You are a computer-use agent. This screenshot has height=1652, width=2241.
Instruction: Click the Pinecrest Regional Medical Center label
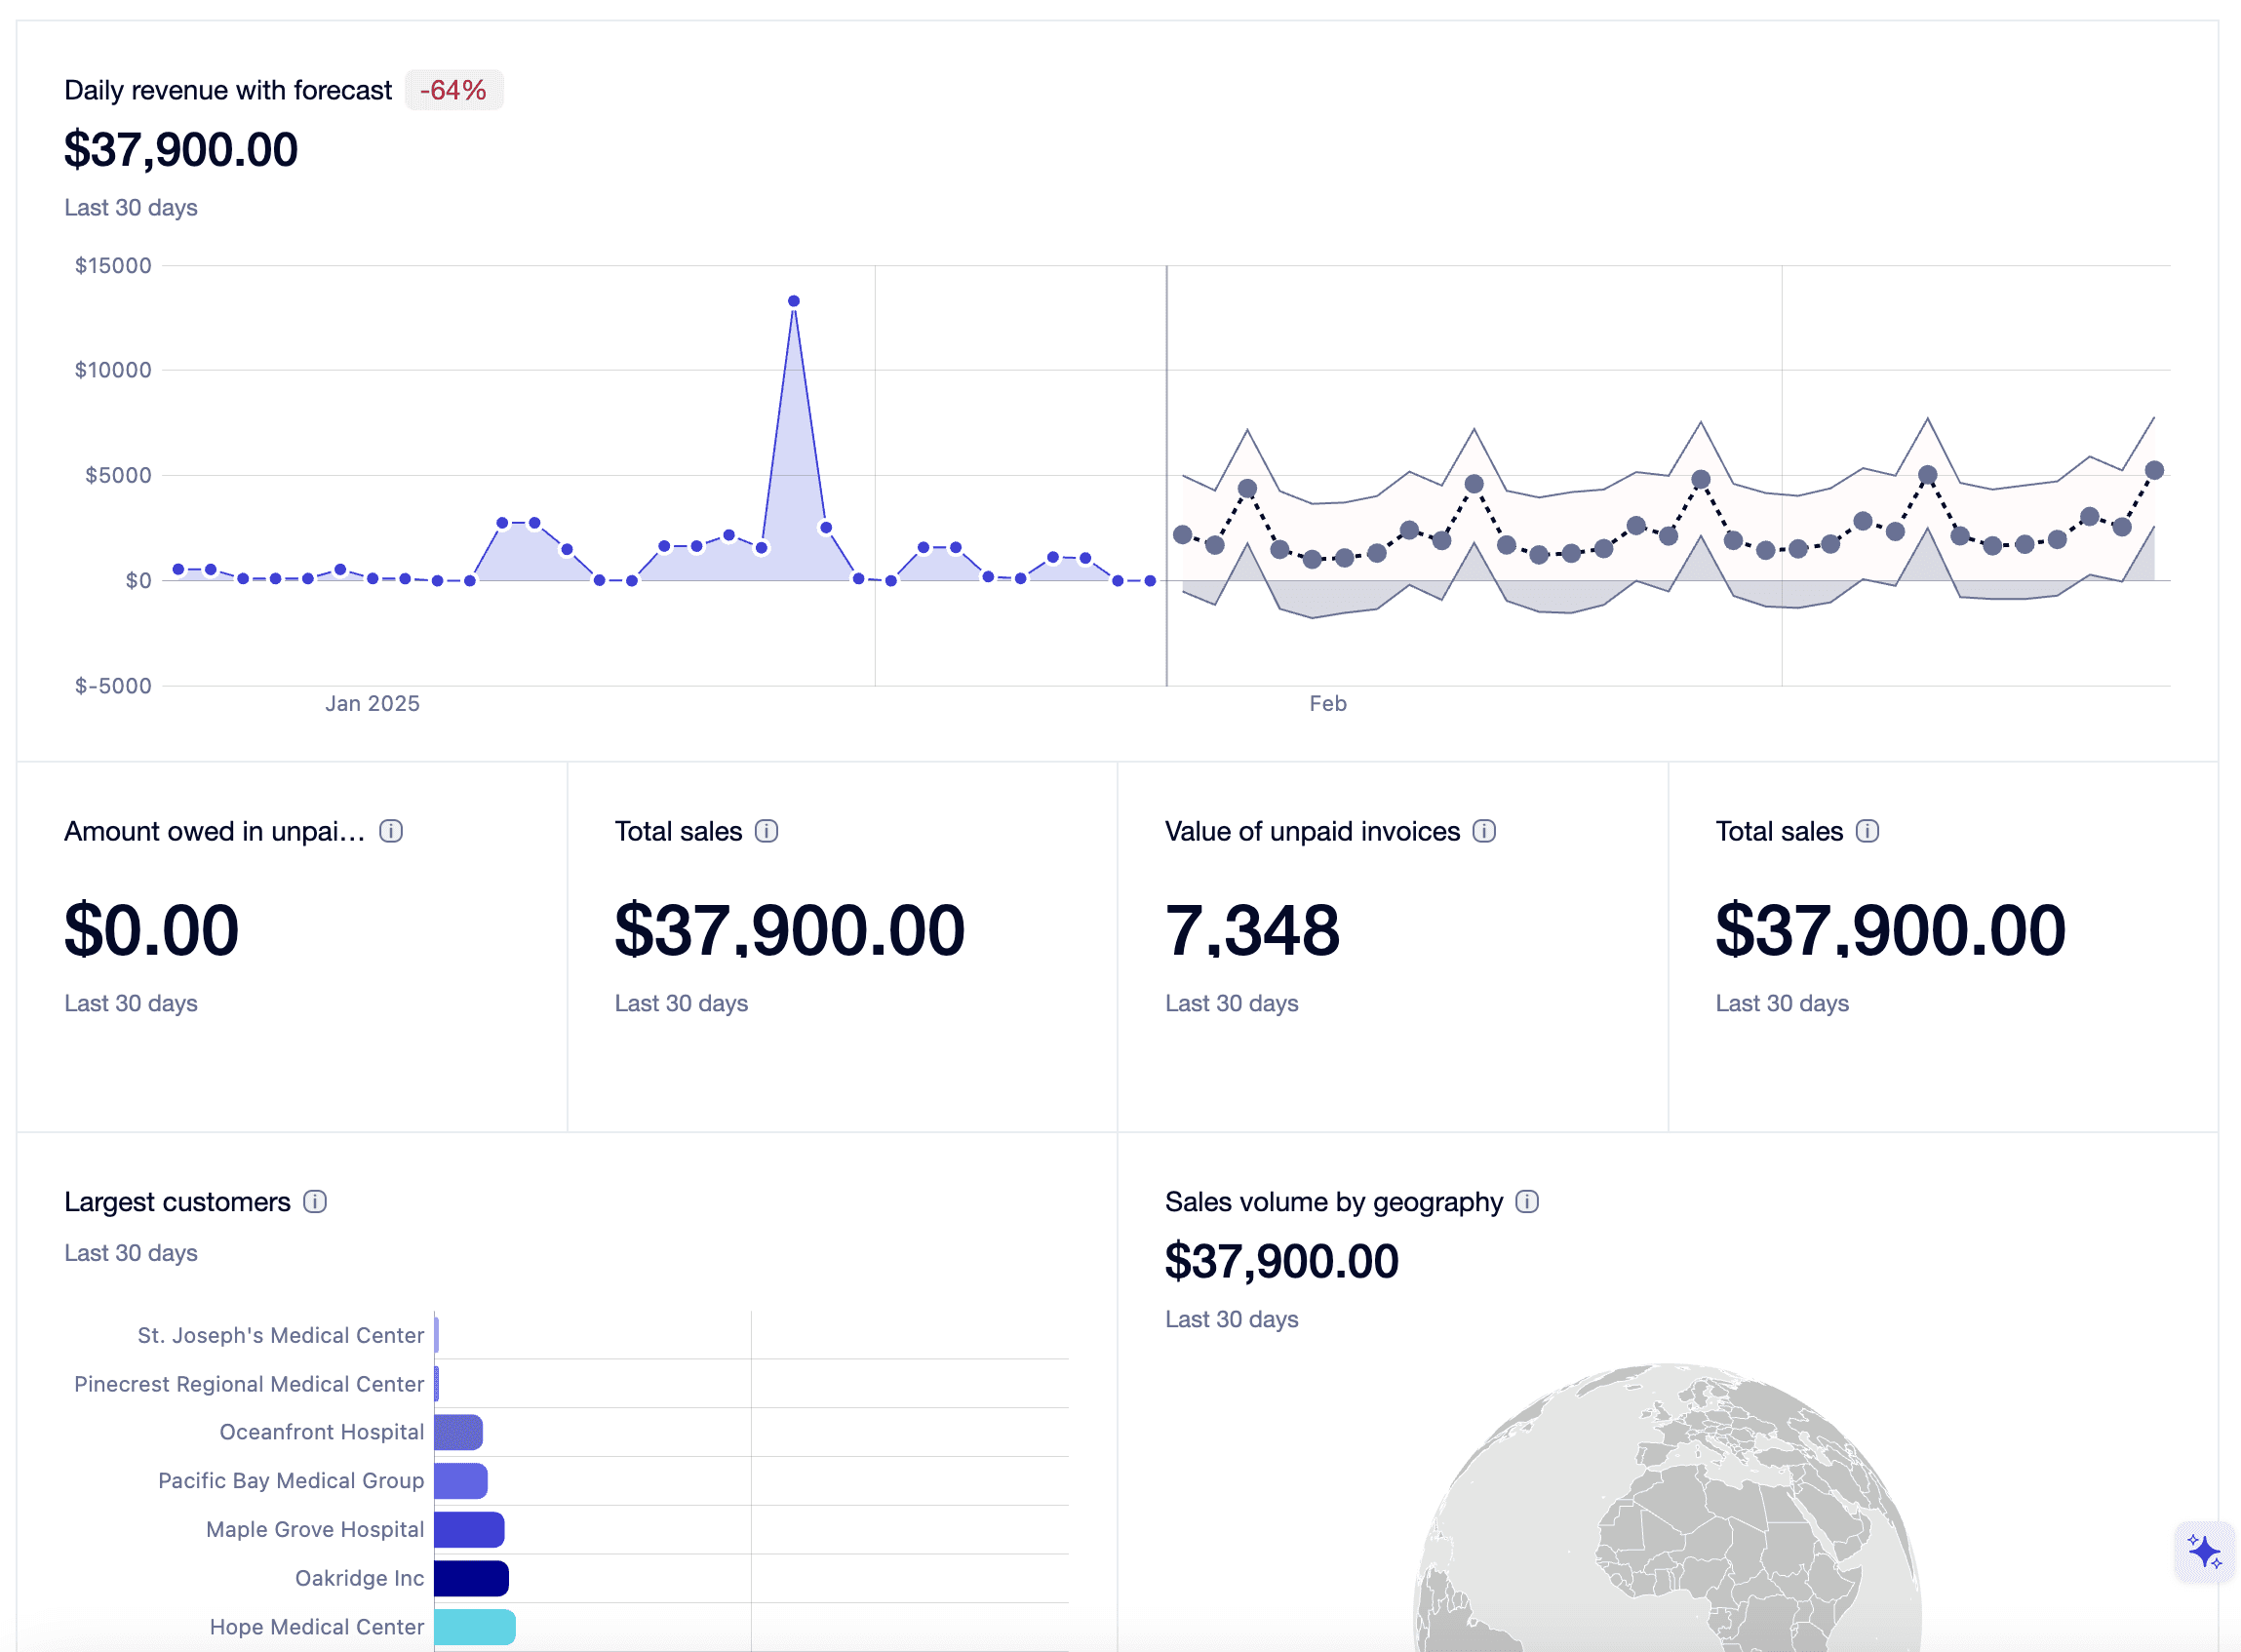click(x=249, y=1384)
